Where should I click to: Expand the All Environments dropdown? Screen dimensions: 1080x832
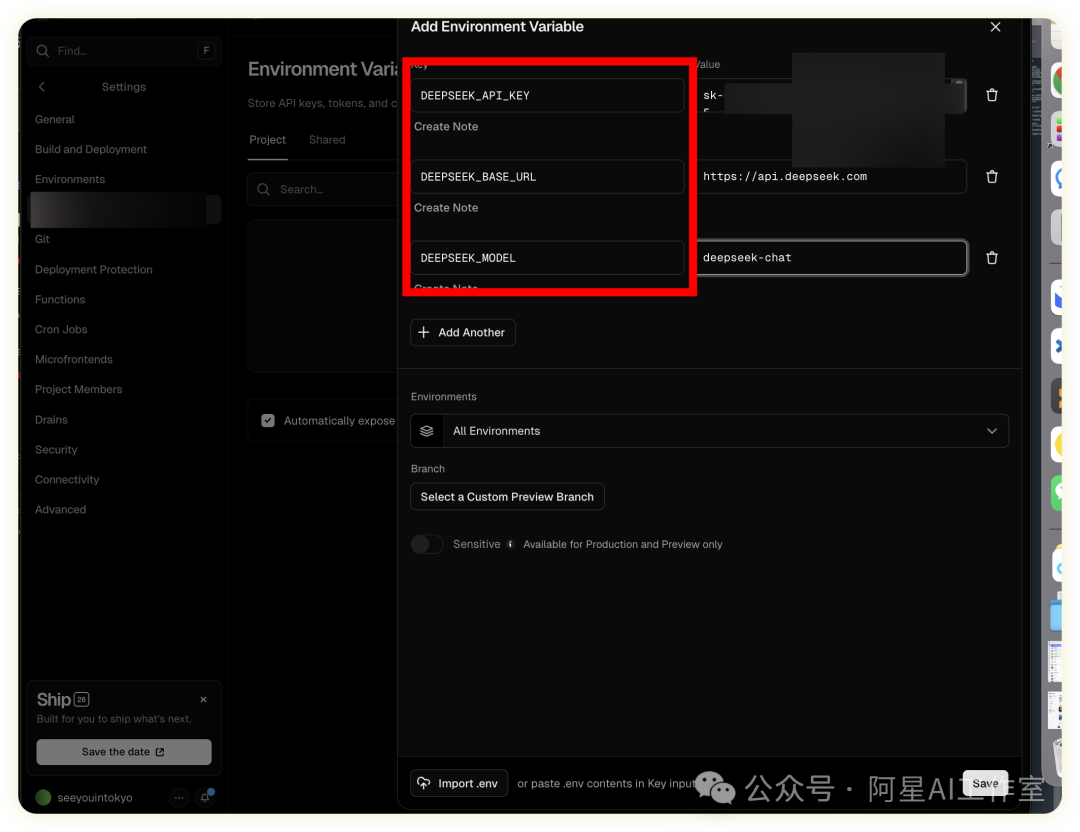coord(709,431)
